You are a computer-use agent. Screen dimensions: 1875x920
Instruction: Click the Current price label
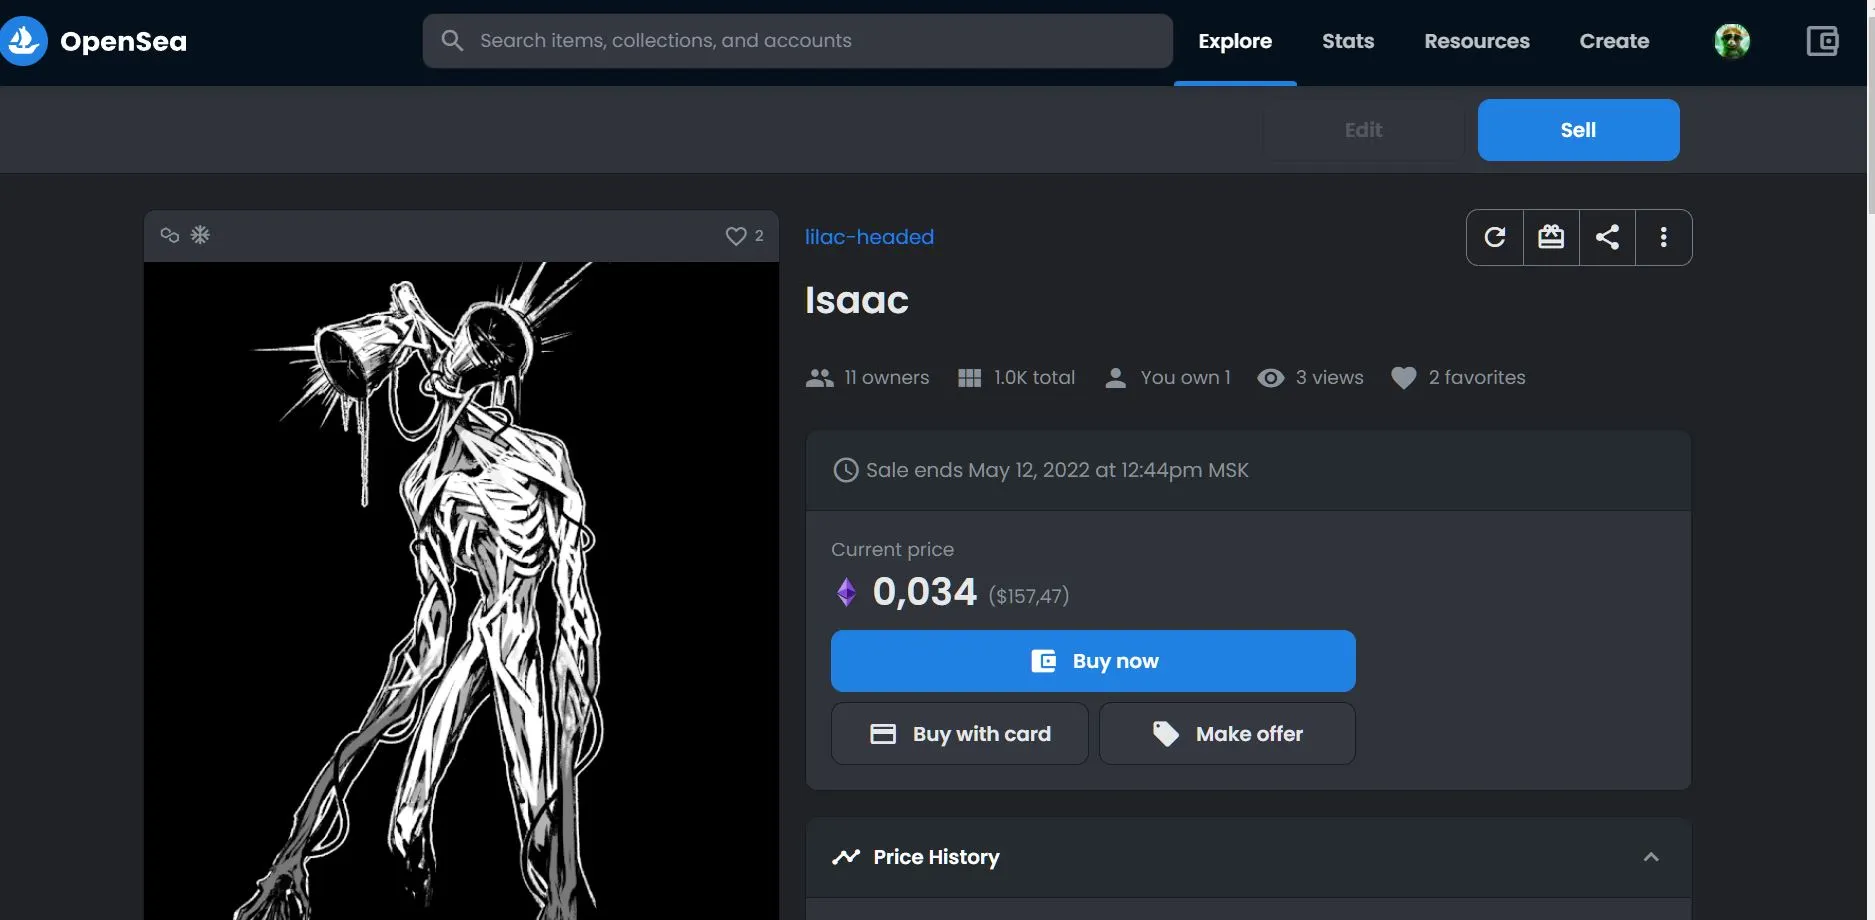point(892,549)
